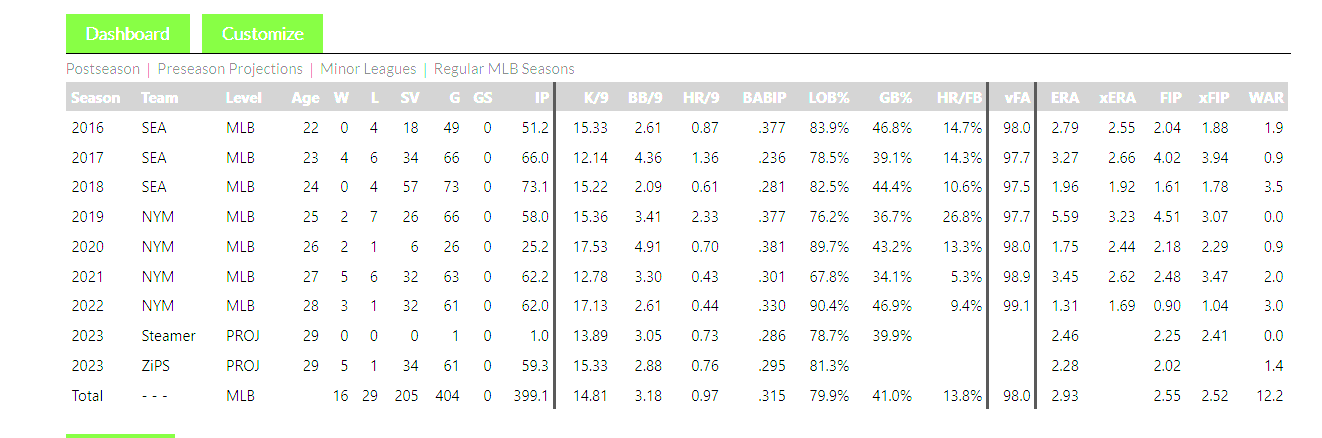Sort table by Season column header

[96, 98]
